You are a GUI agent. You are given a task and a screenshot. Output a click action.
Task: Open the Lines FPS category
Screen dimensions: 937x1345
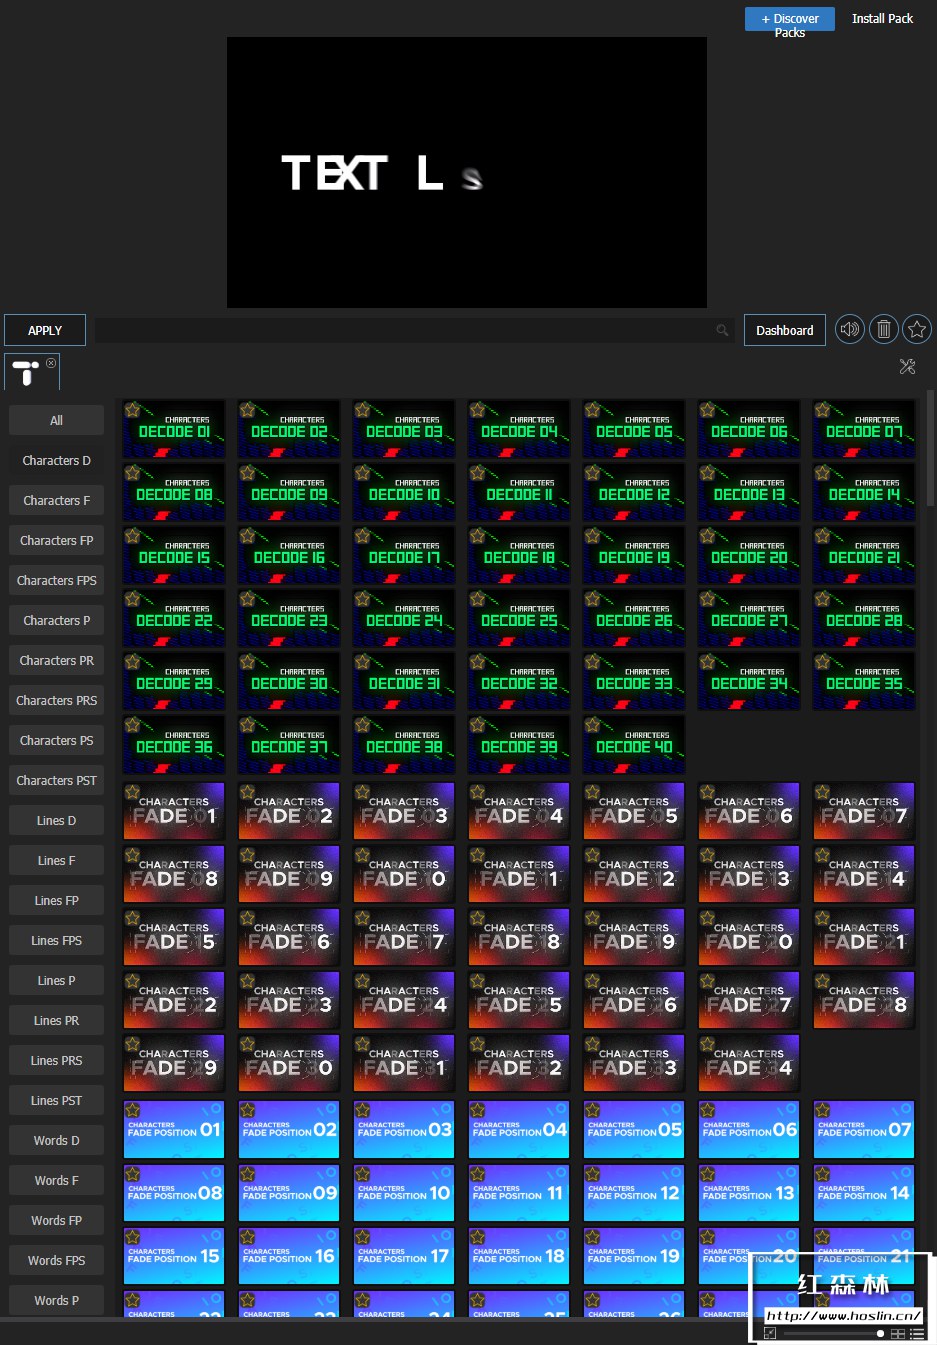pyautogui.click(x=57, y=940)
